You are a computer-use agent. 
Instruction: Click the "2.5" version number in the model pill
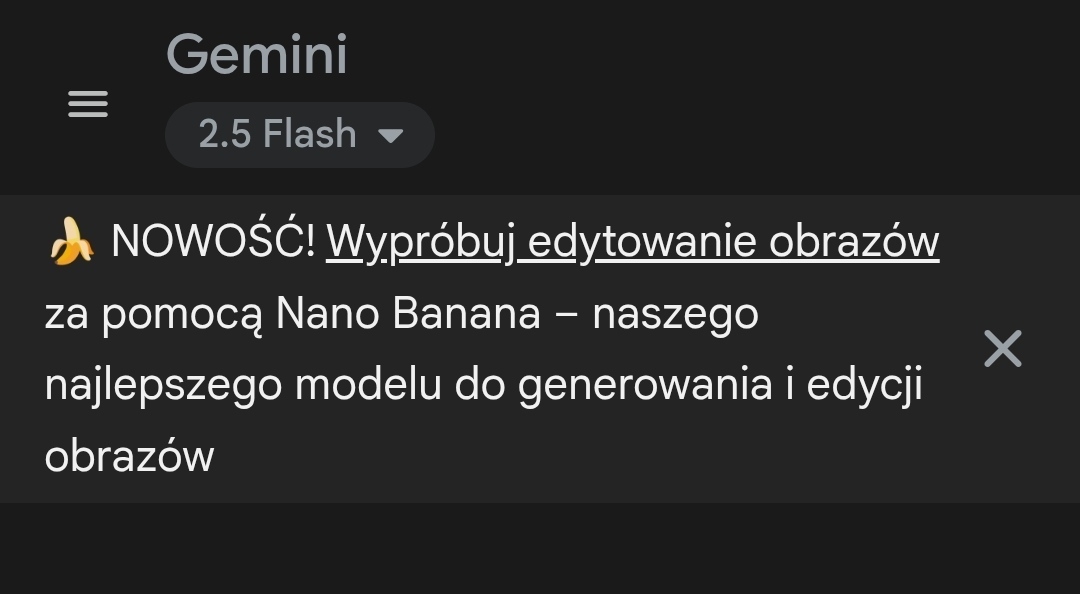[x=224, y=134]
